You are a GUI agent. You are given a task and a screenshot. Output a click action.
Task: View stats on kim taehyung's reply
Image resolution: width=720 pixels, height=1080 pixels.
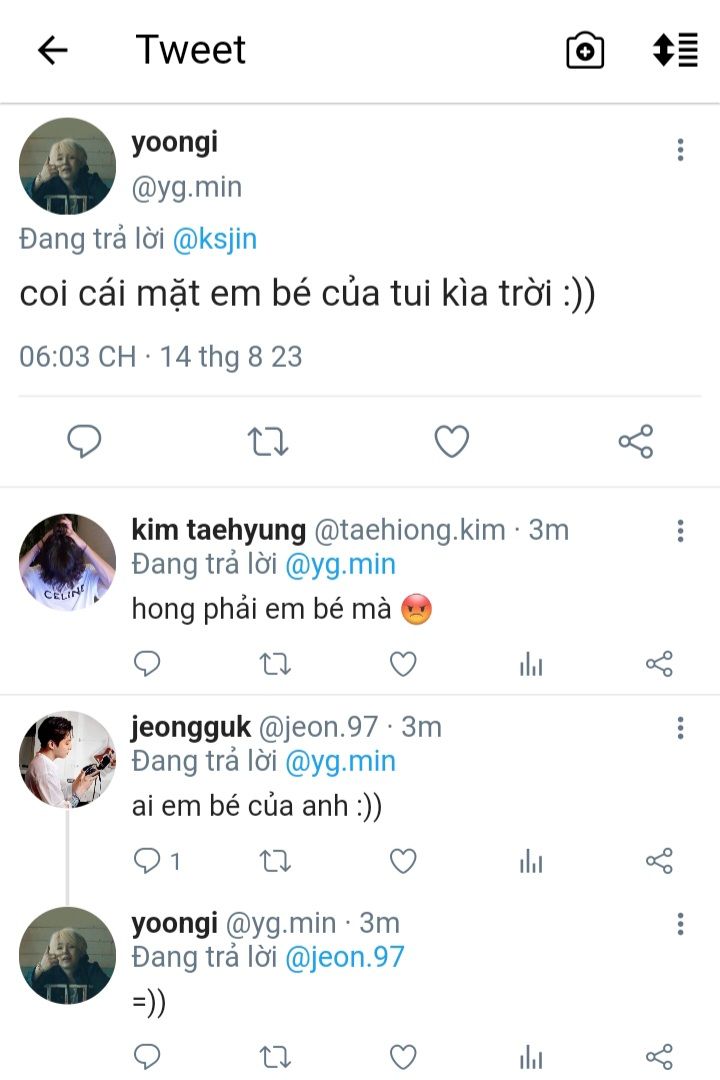531,664
